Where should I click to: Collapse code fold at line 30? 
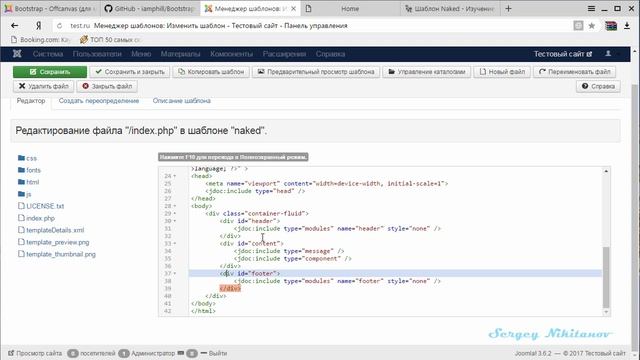coord(175,221)
